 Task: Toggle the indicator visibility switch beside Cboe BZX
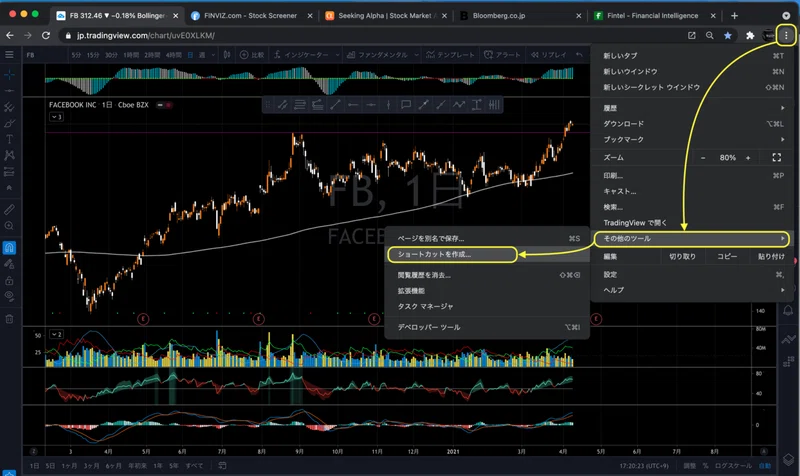[164, 105]
